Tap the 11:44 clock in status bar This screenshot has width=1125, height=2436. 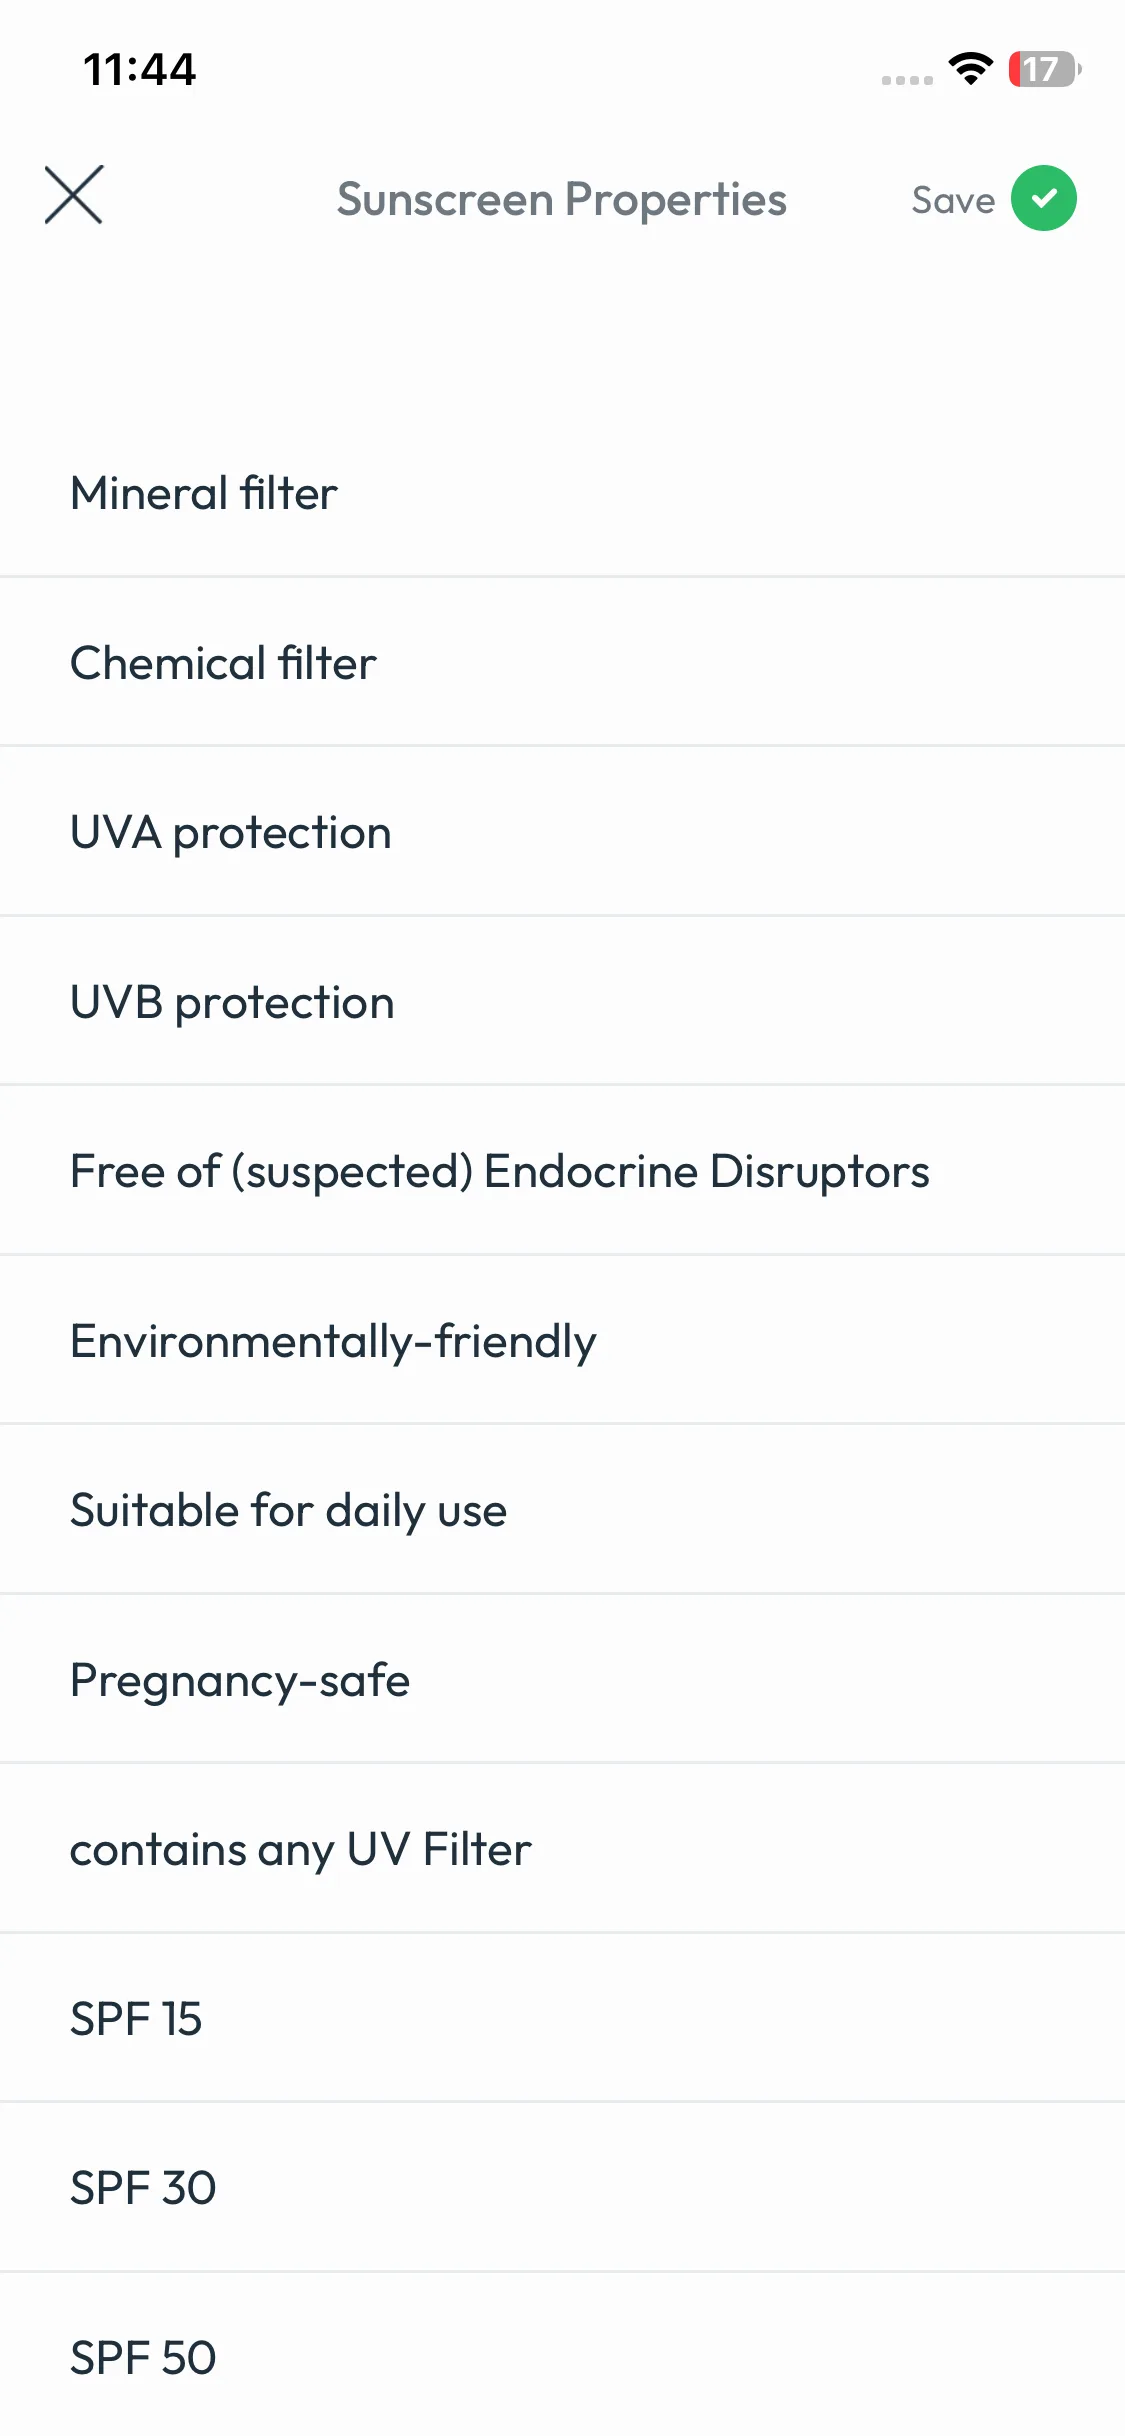point(140,70)
